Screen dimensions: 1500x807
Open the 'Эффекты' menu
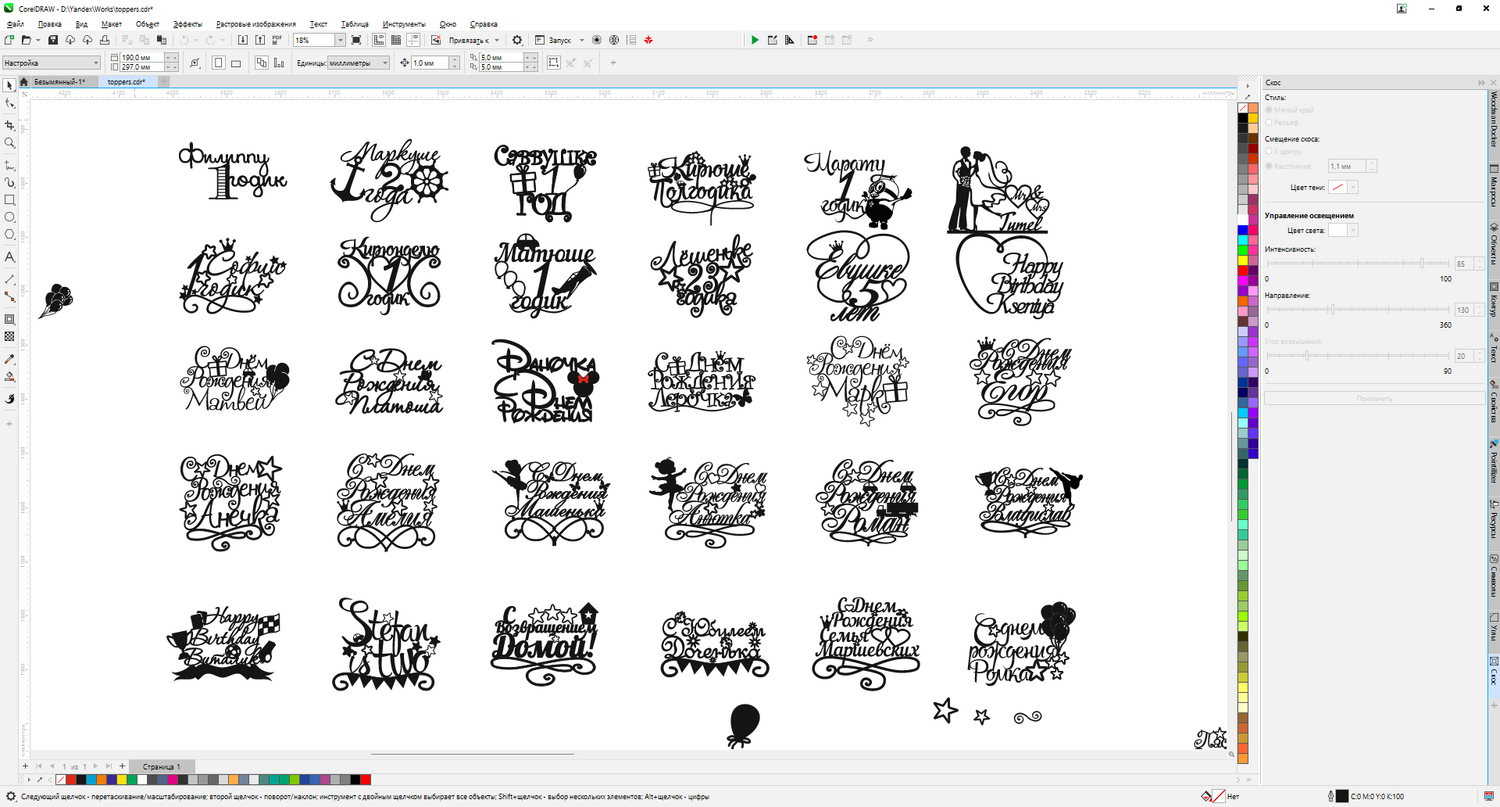pyautogui.click(x=187, y=23)
